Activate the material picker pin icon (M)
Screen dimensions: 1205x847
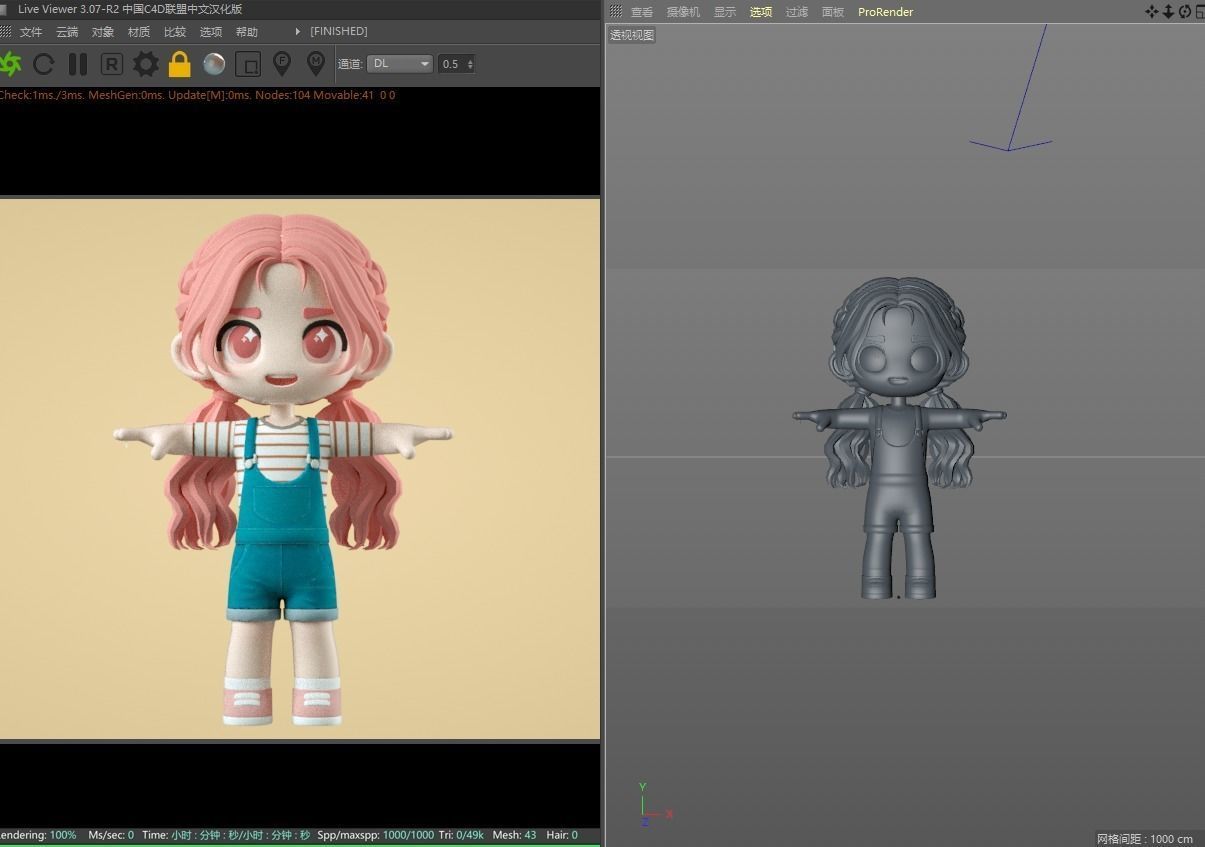316,65
